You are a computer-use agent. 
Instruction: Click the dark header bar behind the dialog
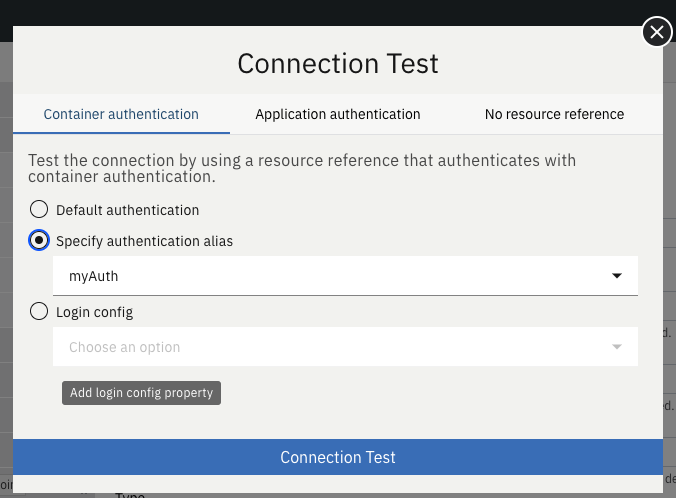[300, 10]
